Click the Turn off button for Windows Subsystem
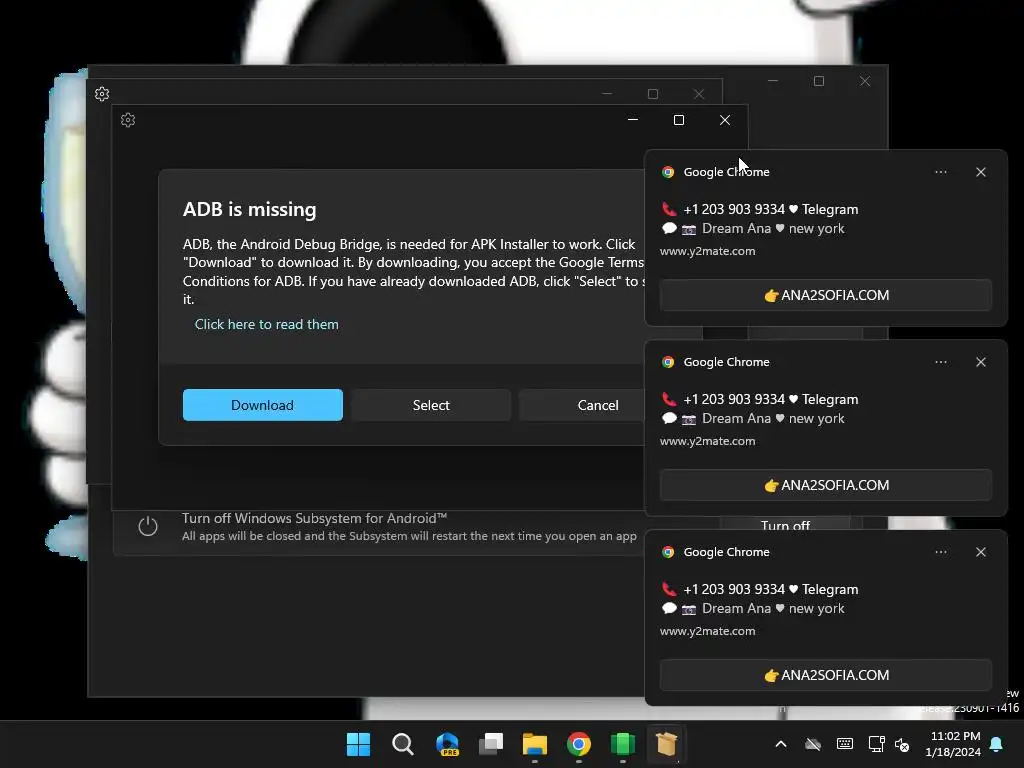 [785, 525]
